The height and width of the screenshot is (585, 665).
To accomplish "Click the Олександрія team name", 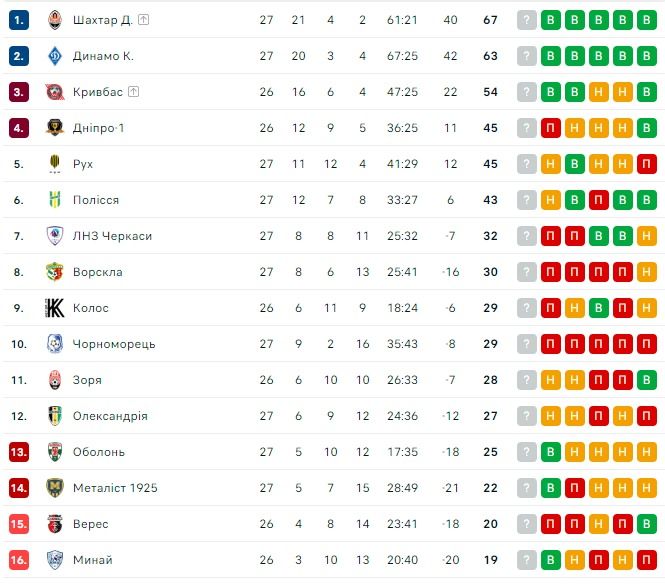I will (110, 416).
